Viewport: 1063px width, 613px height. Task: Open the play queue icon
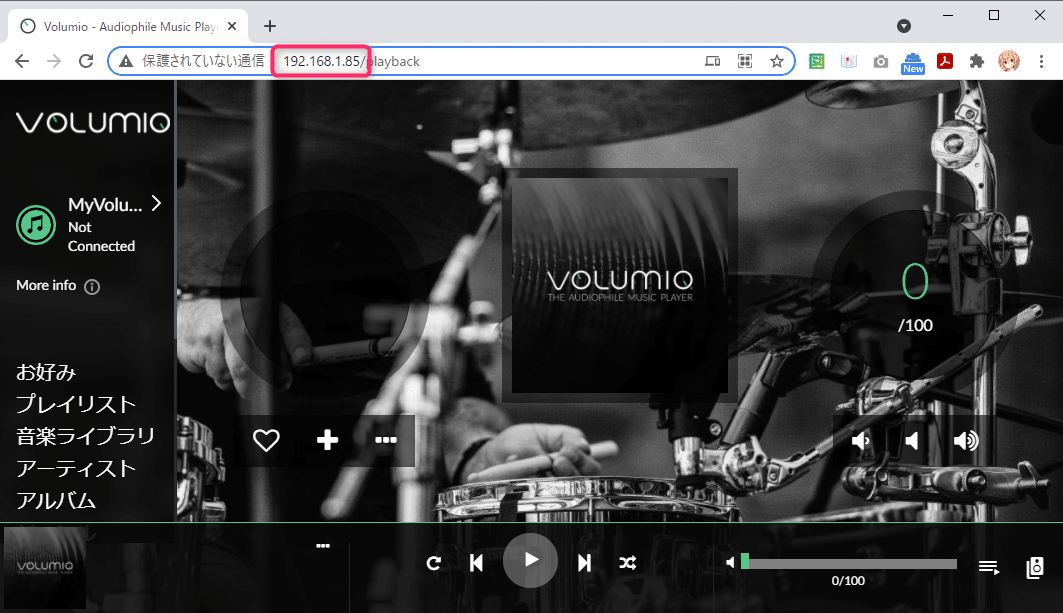pos(989,567)
